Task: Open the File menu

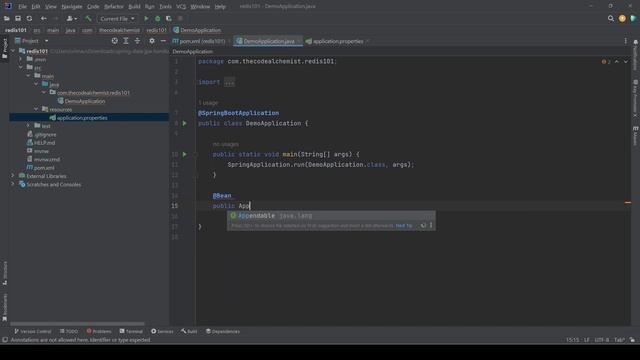Action: [22, 7]
